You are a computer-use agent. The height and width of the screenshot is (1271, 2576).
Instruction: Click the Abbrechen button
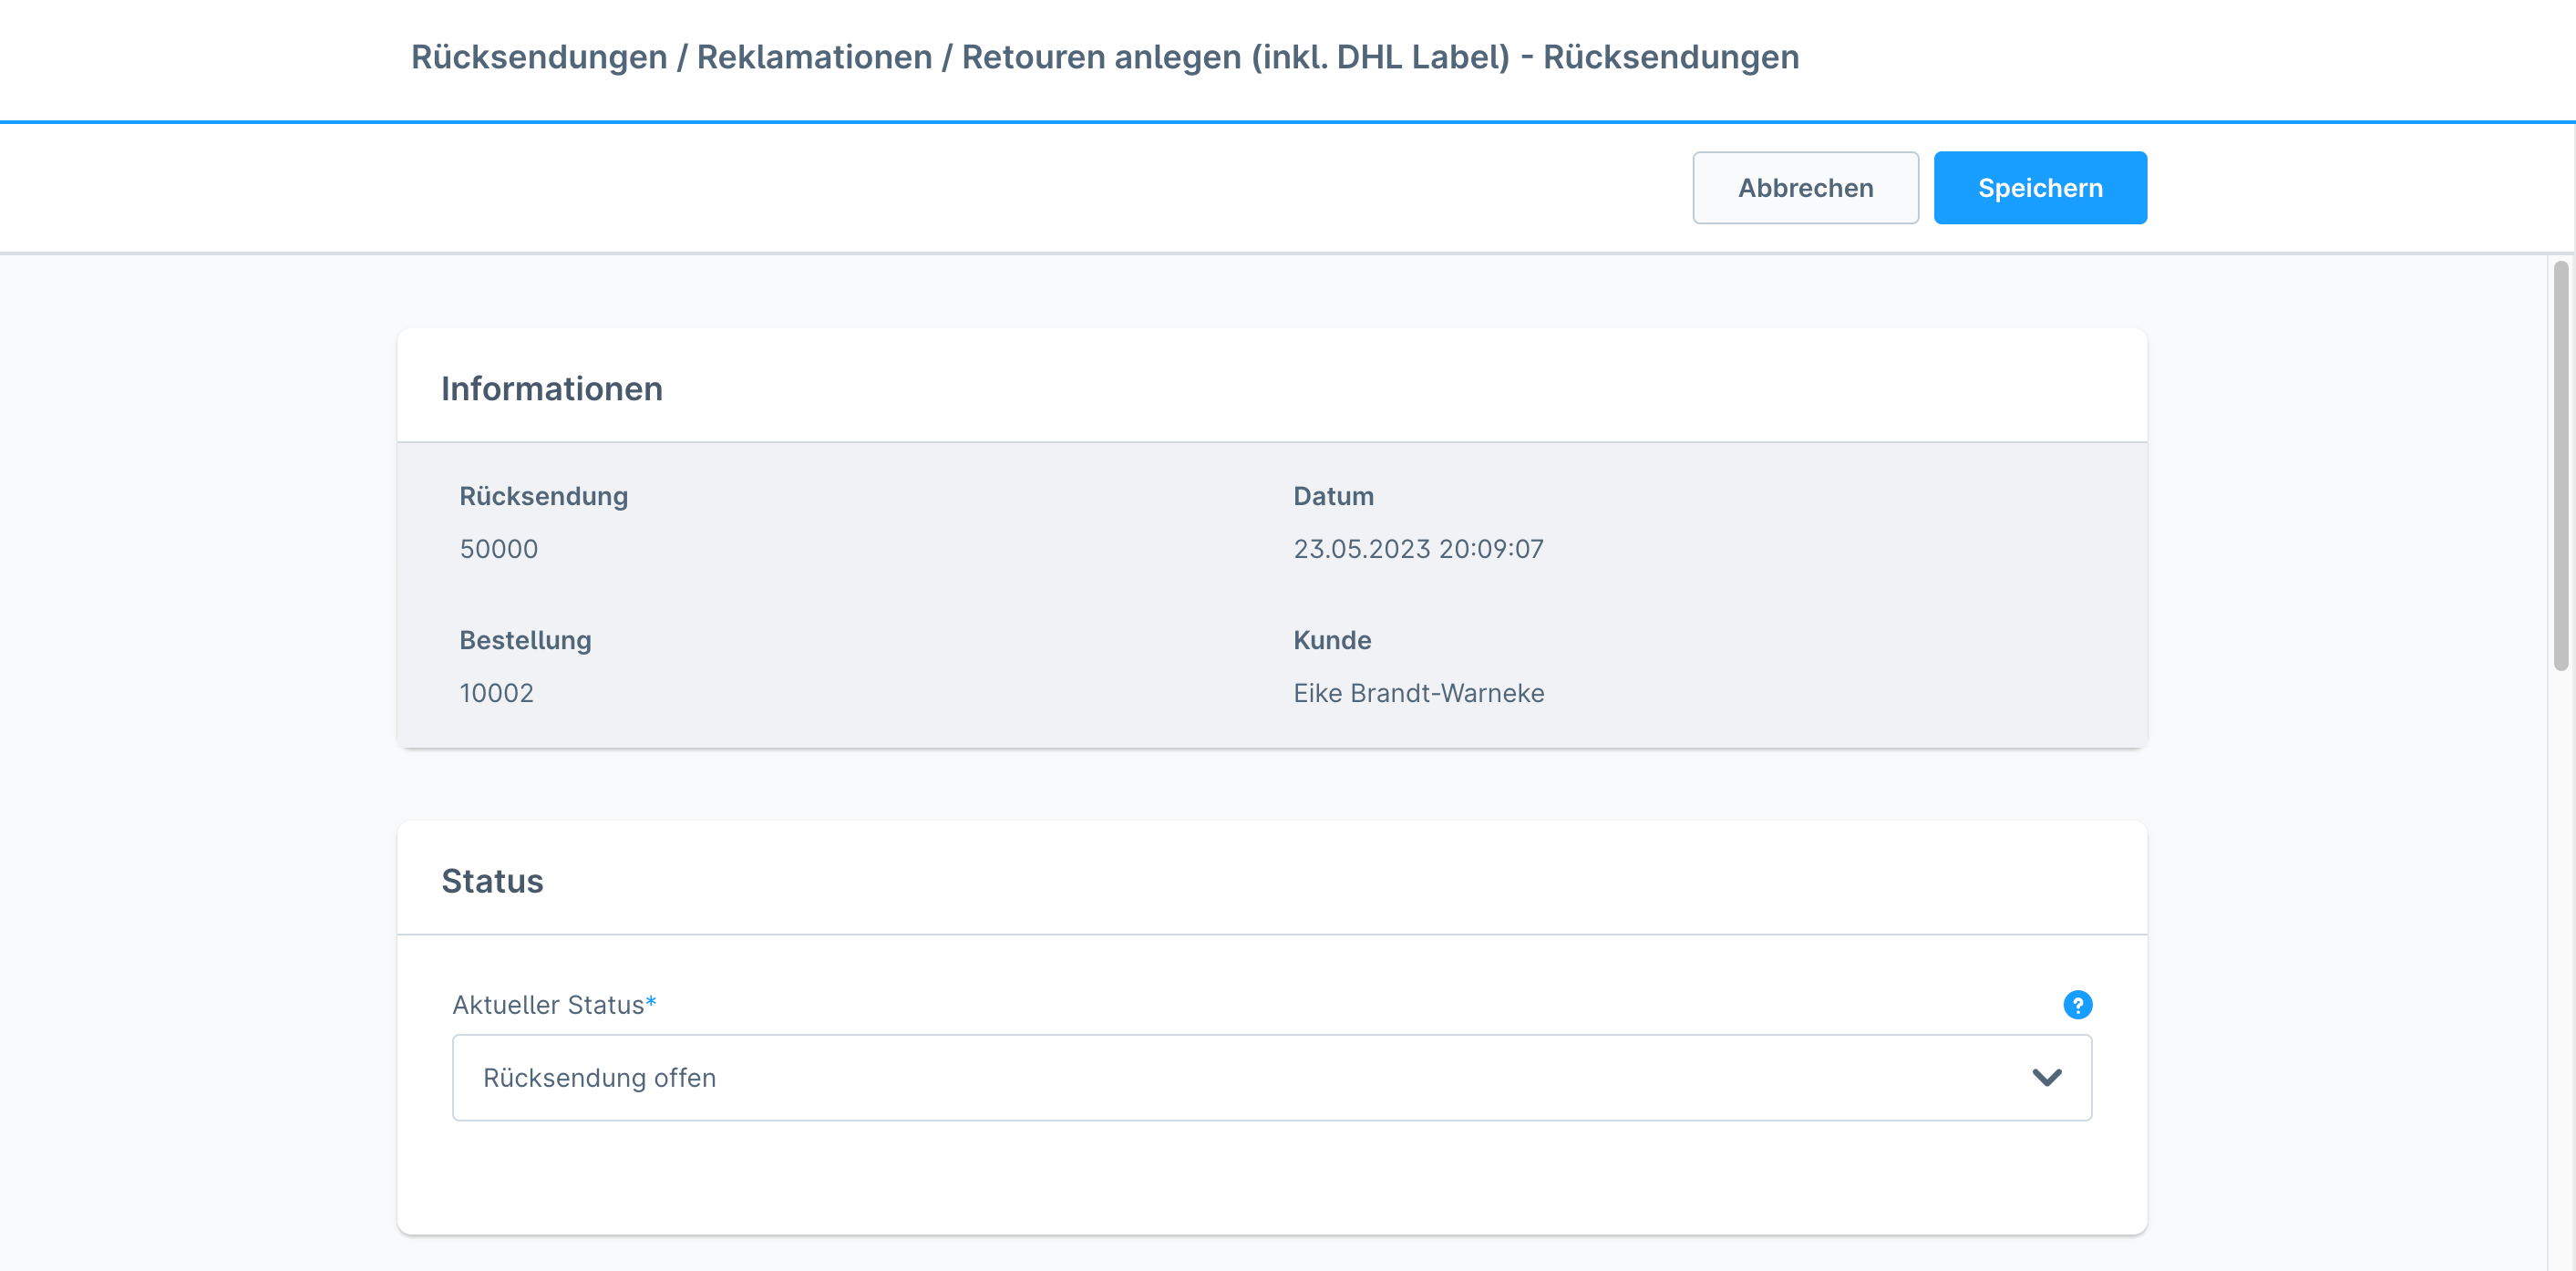[1805, 188]
